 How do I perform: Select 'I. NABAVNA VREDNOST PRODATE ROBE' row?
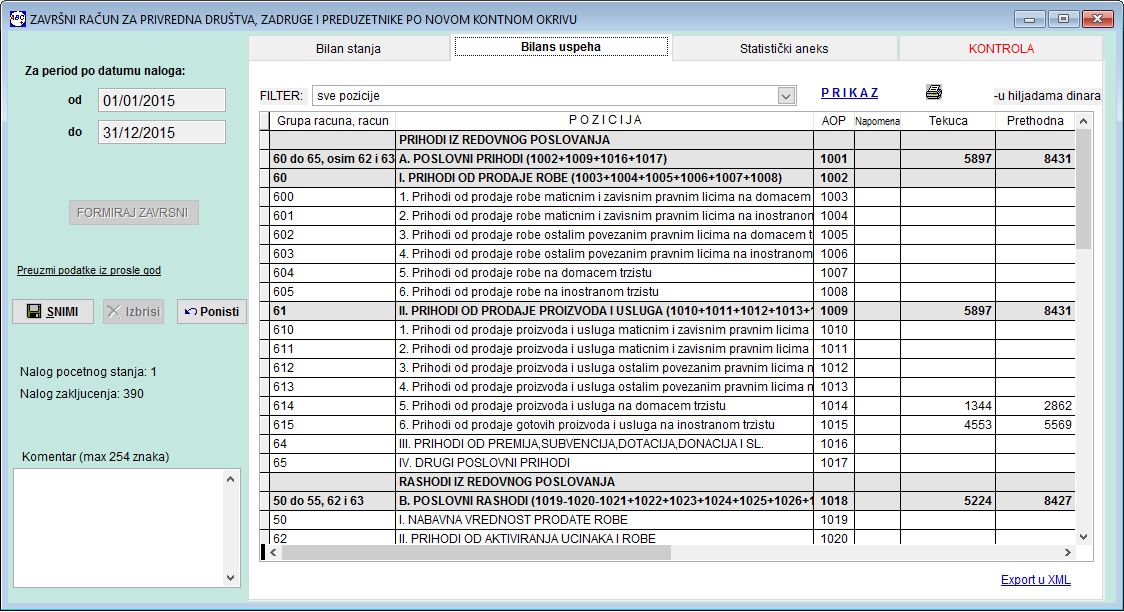tap(604, 520)
